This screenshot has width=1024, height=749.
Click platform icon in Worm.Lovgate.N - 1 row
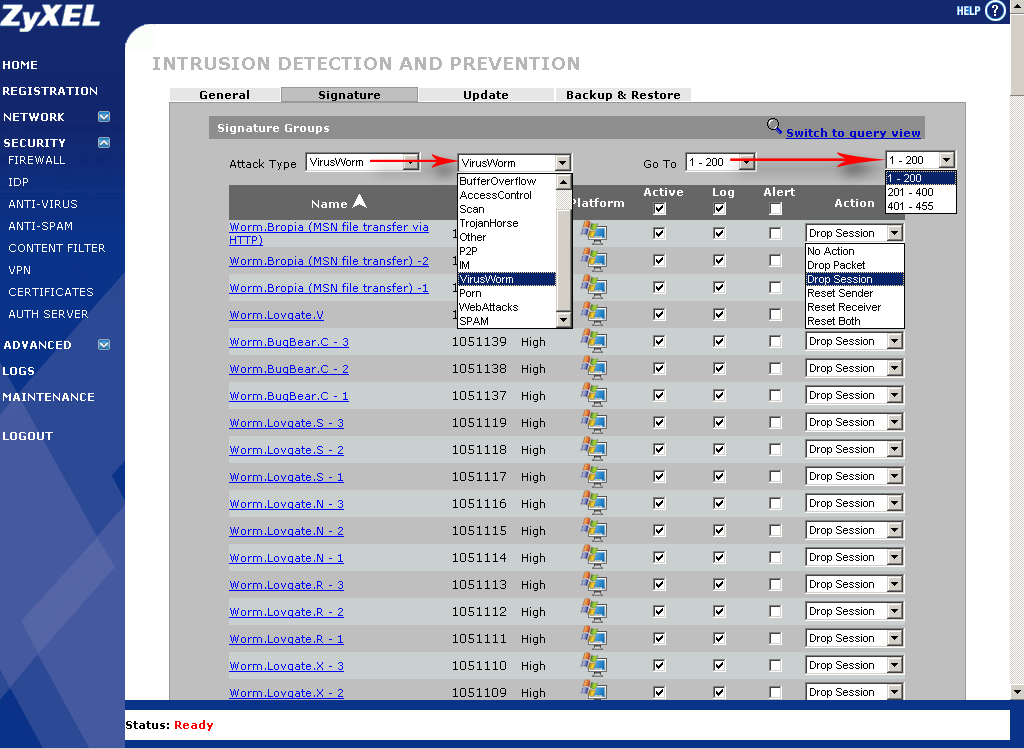coord(594,556)
